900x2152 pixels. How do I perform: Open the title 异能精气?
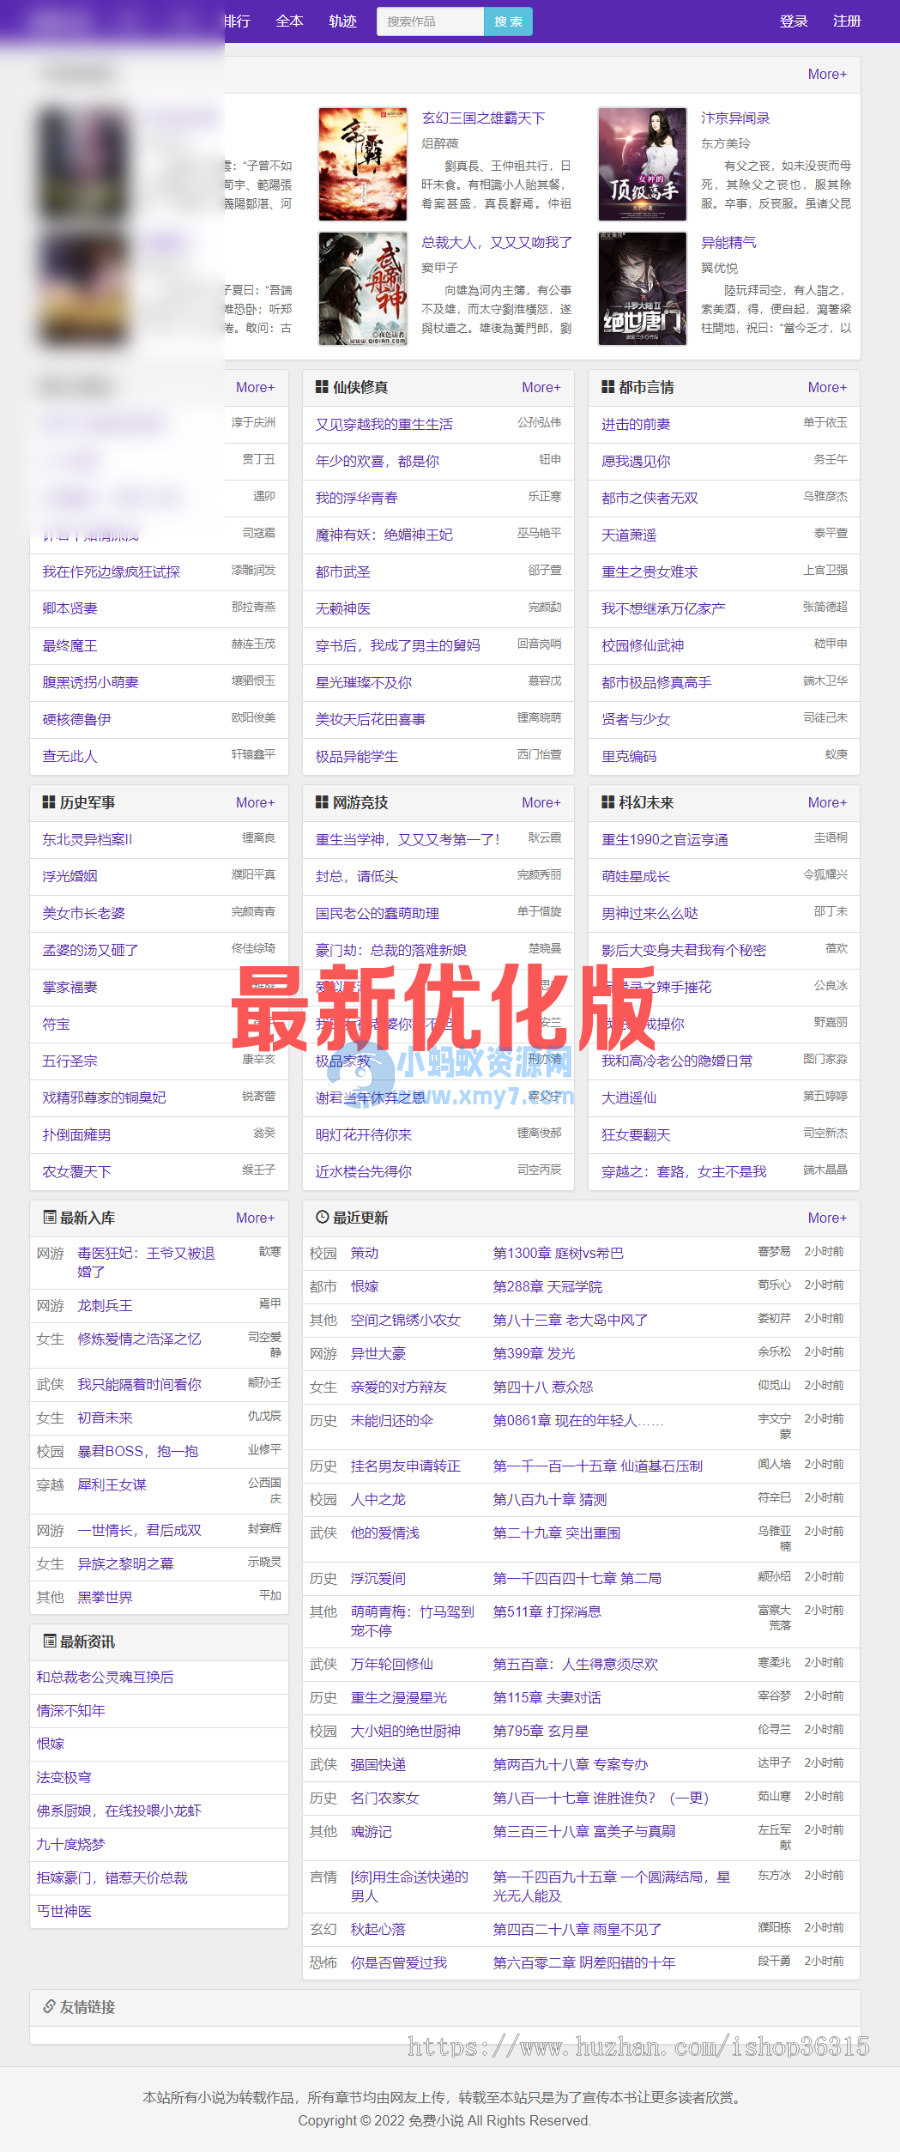tap(729, 243)
